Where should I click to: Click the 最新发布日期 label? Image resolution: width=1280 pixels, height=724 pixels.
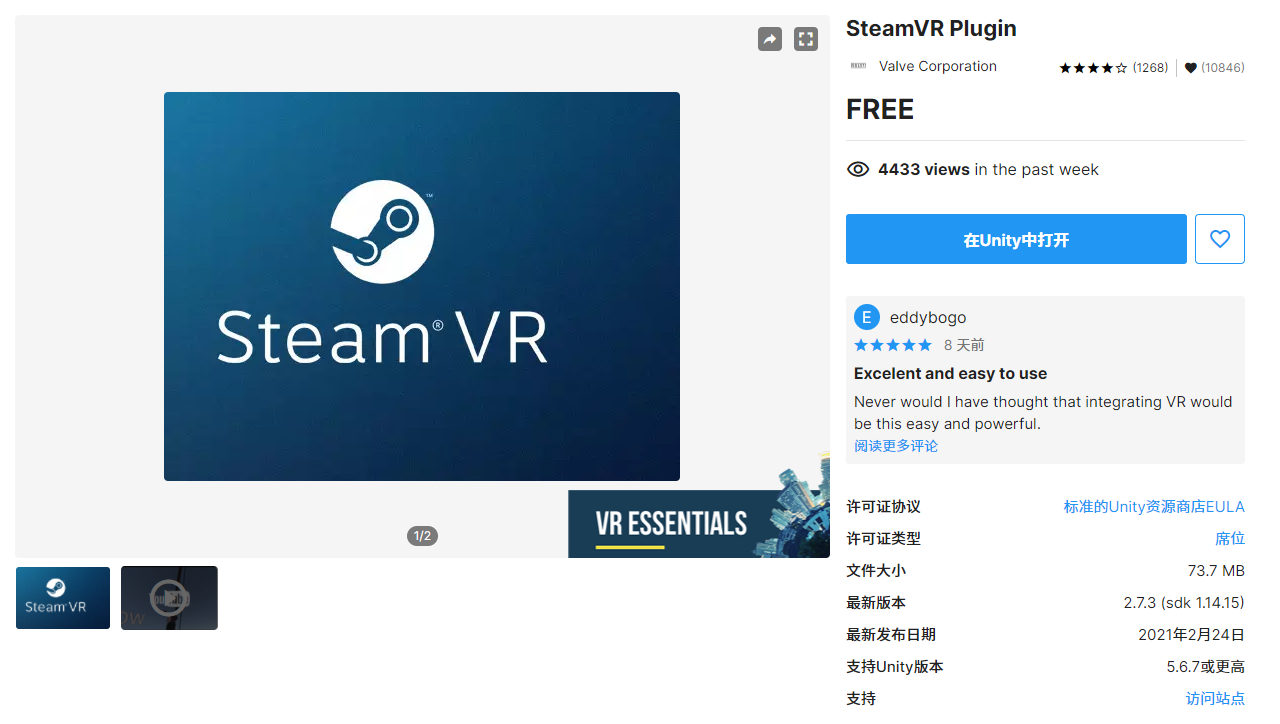[891, 635]
